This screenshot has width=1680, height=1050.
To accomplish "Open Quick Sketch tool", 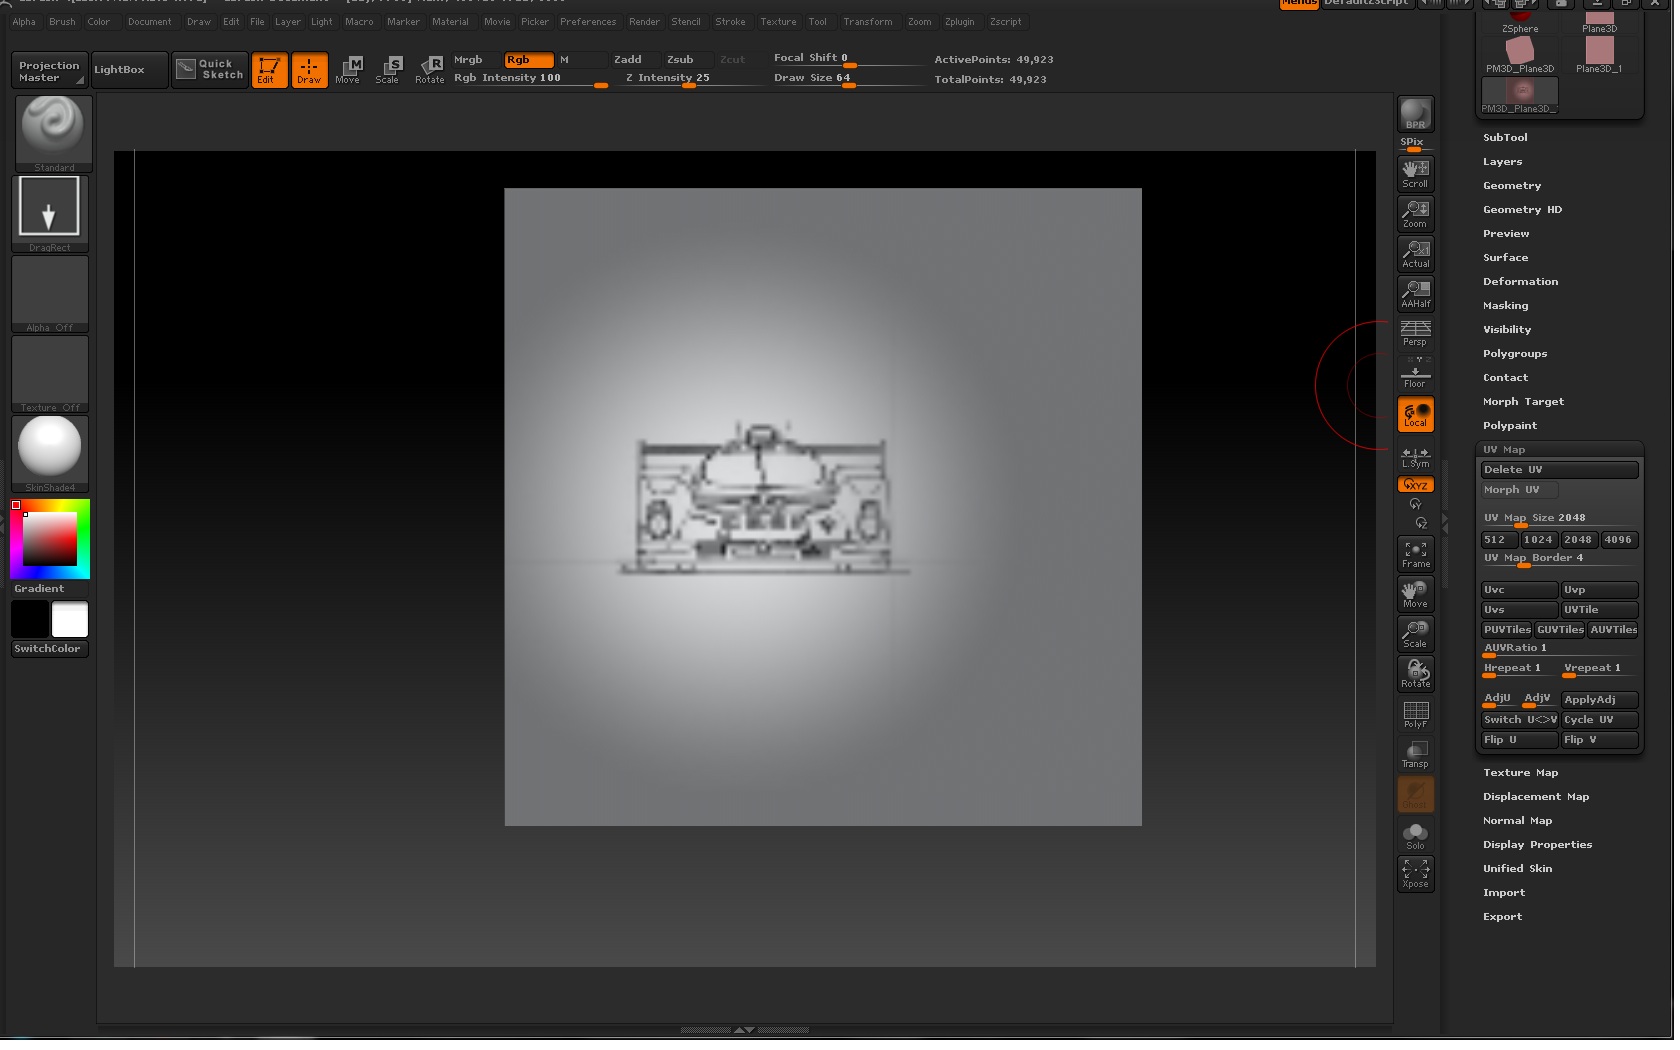I will 209,69.
